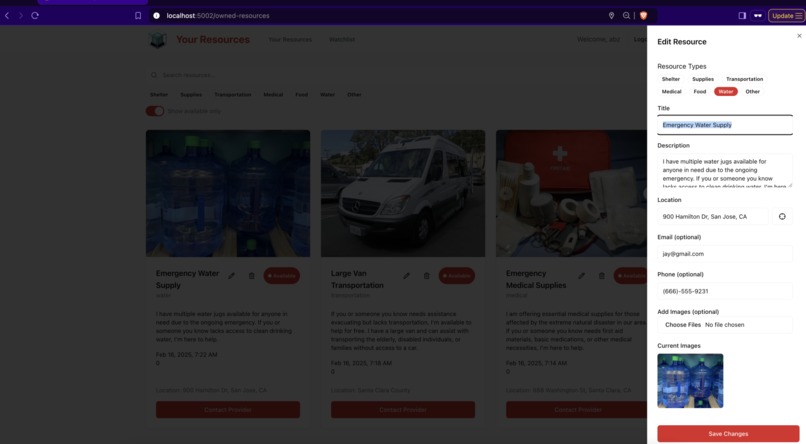Screen dimensions: 806x444
Task: Filter list by Supplies tab
Action: (191, 95)
